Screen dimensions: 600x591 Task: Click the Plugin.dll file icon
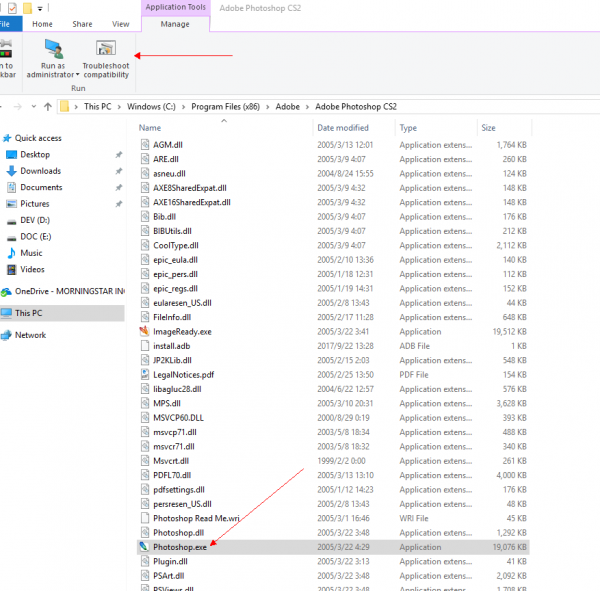[145, 561]
